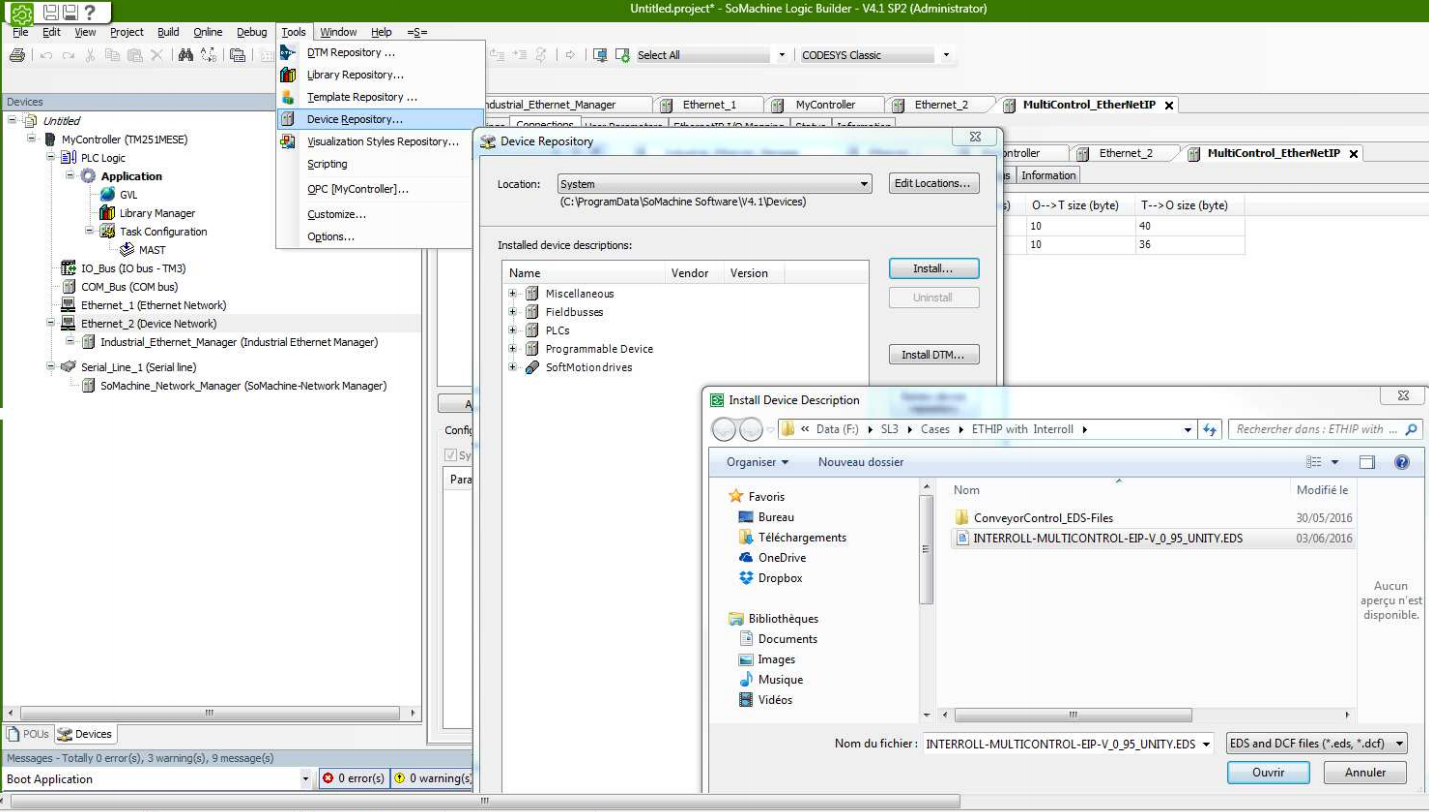The height and width of the screenshot is (812, 1429).
Task: Open the SoMachine gear icon in title bar
Action: pyautogui.click(x=22, y=13)
